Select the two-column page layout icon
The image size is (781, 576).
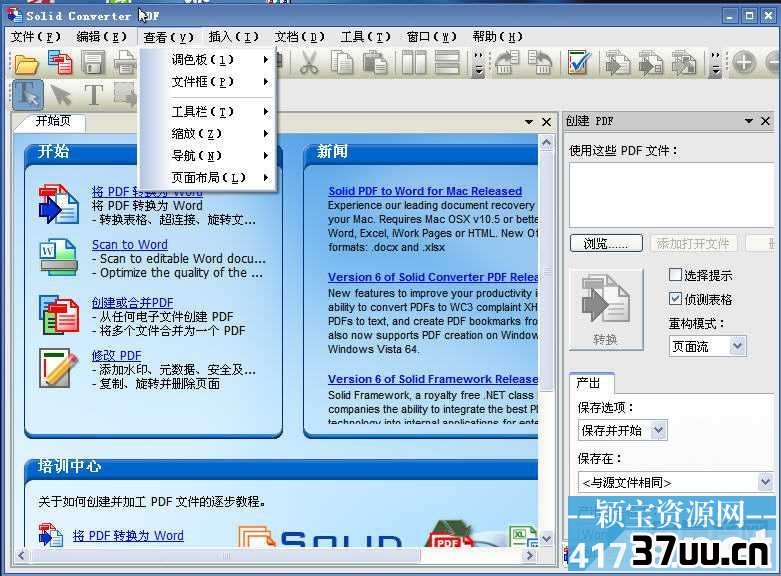coord(413,63)
